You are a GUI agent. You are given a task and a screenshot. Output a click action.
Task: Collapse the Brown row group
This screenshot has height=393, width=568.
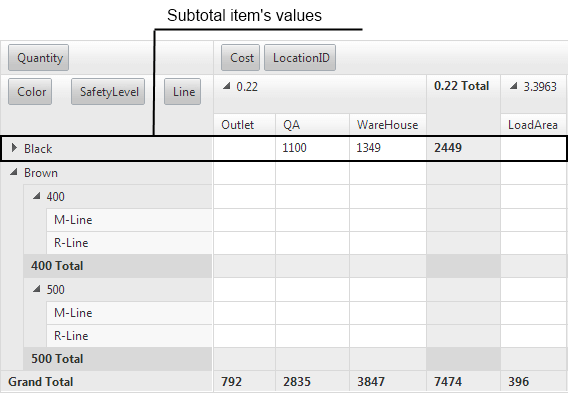point(14,172)
